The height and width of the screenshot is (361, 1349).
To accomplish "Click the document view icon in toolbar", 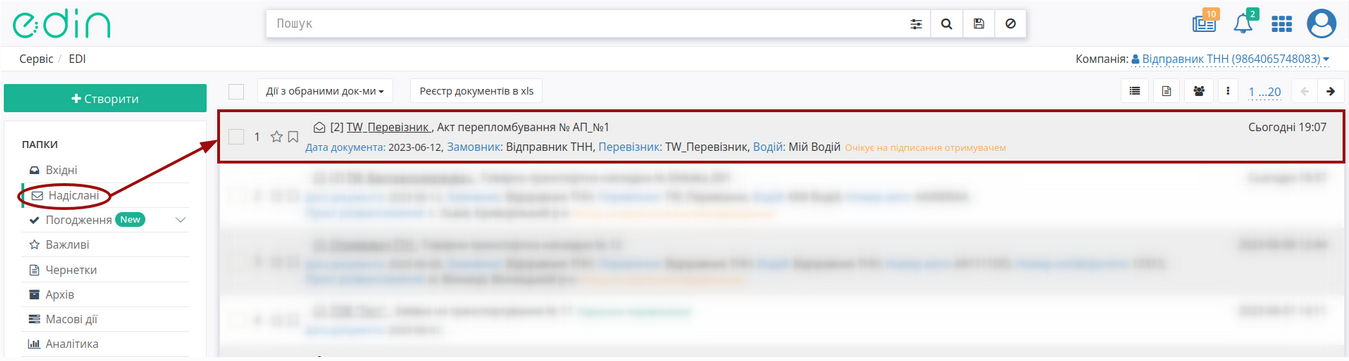I will point(1166,91).
